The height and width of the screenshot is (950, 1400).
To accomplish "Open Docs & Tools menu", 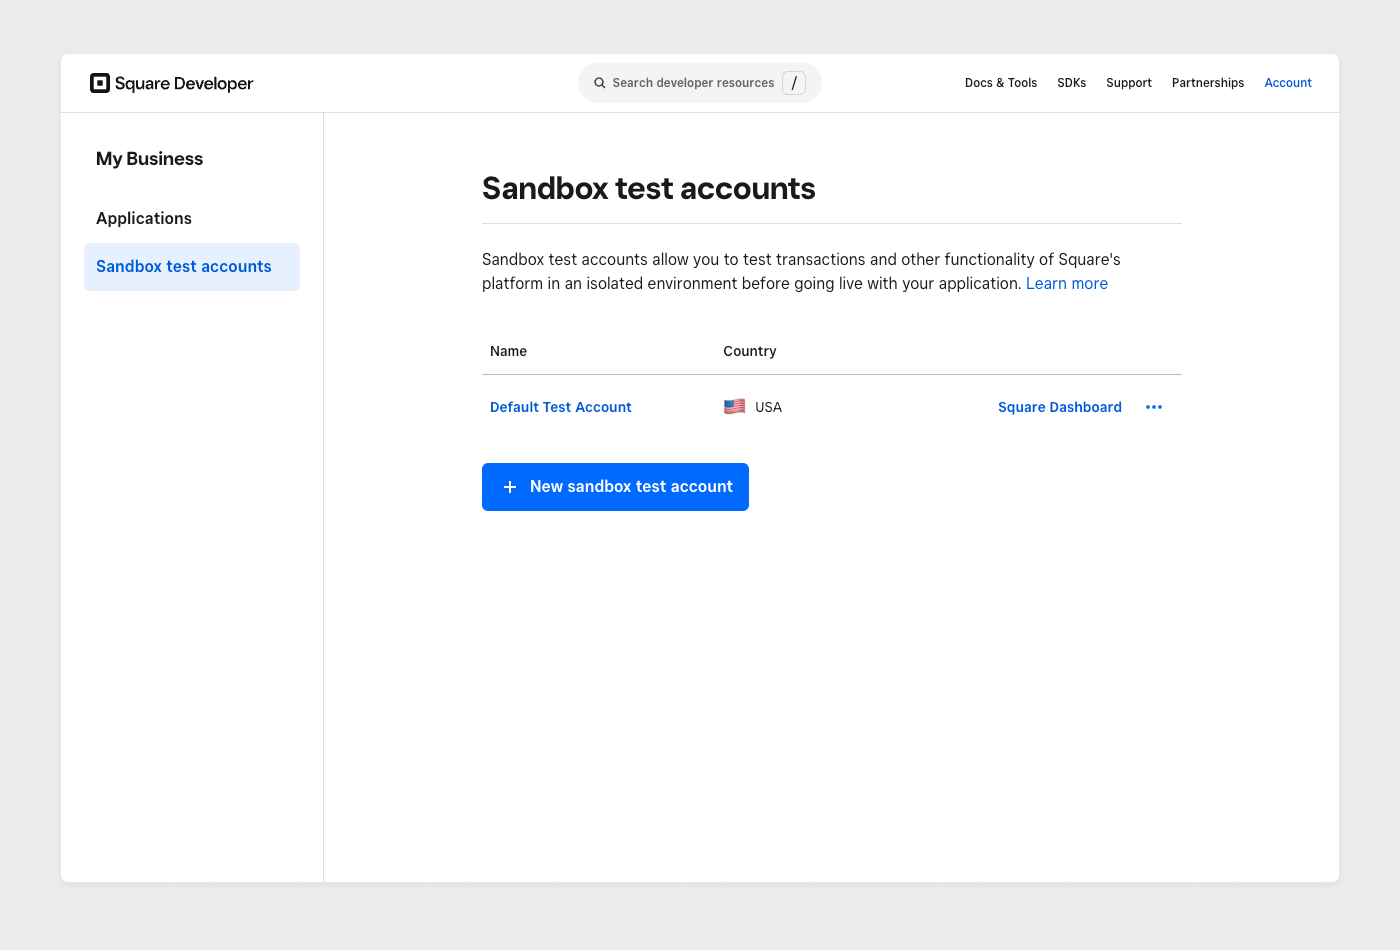I will 1001,83.
